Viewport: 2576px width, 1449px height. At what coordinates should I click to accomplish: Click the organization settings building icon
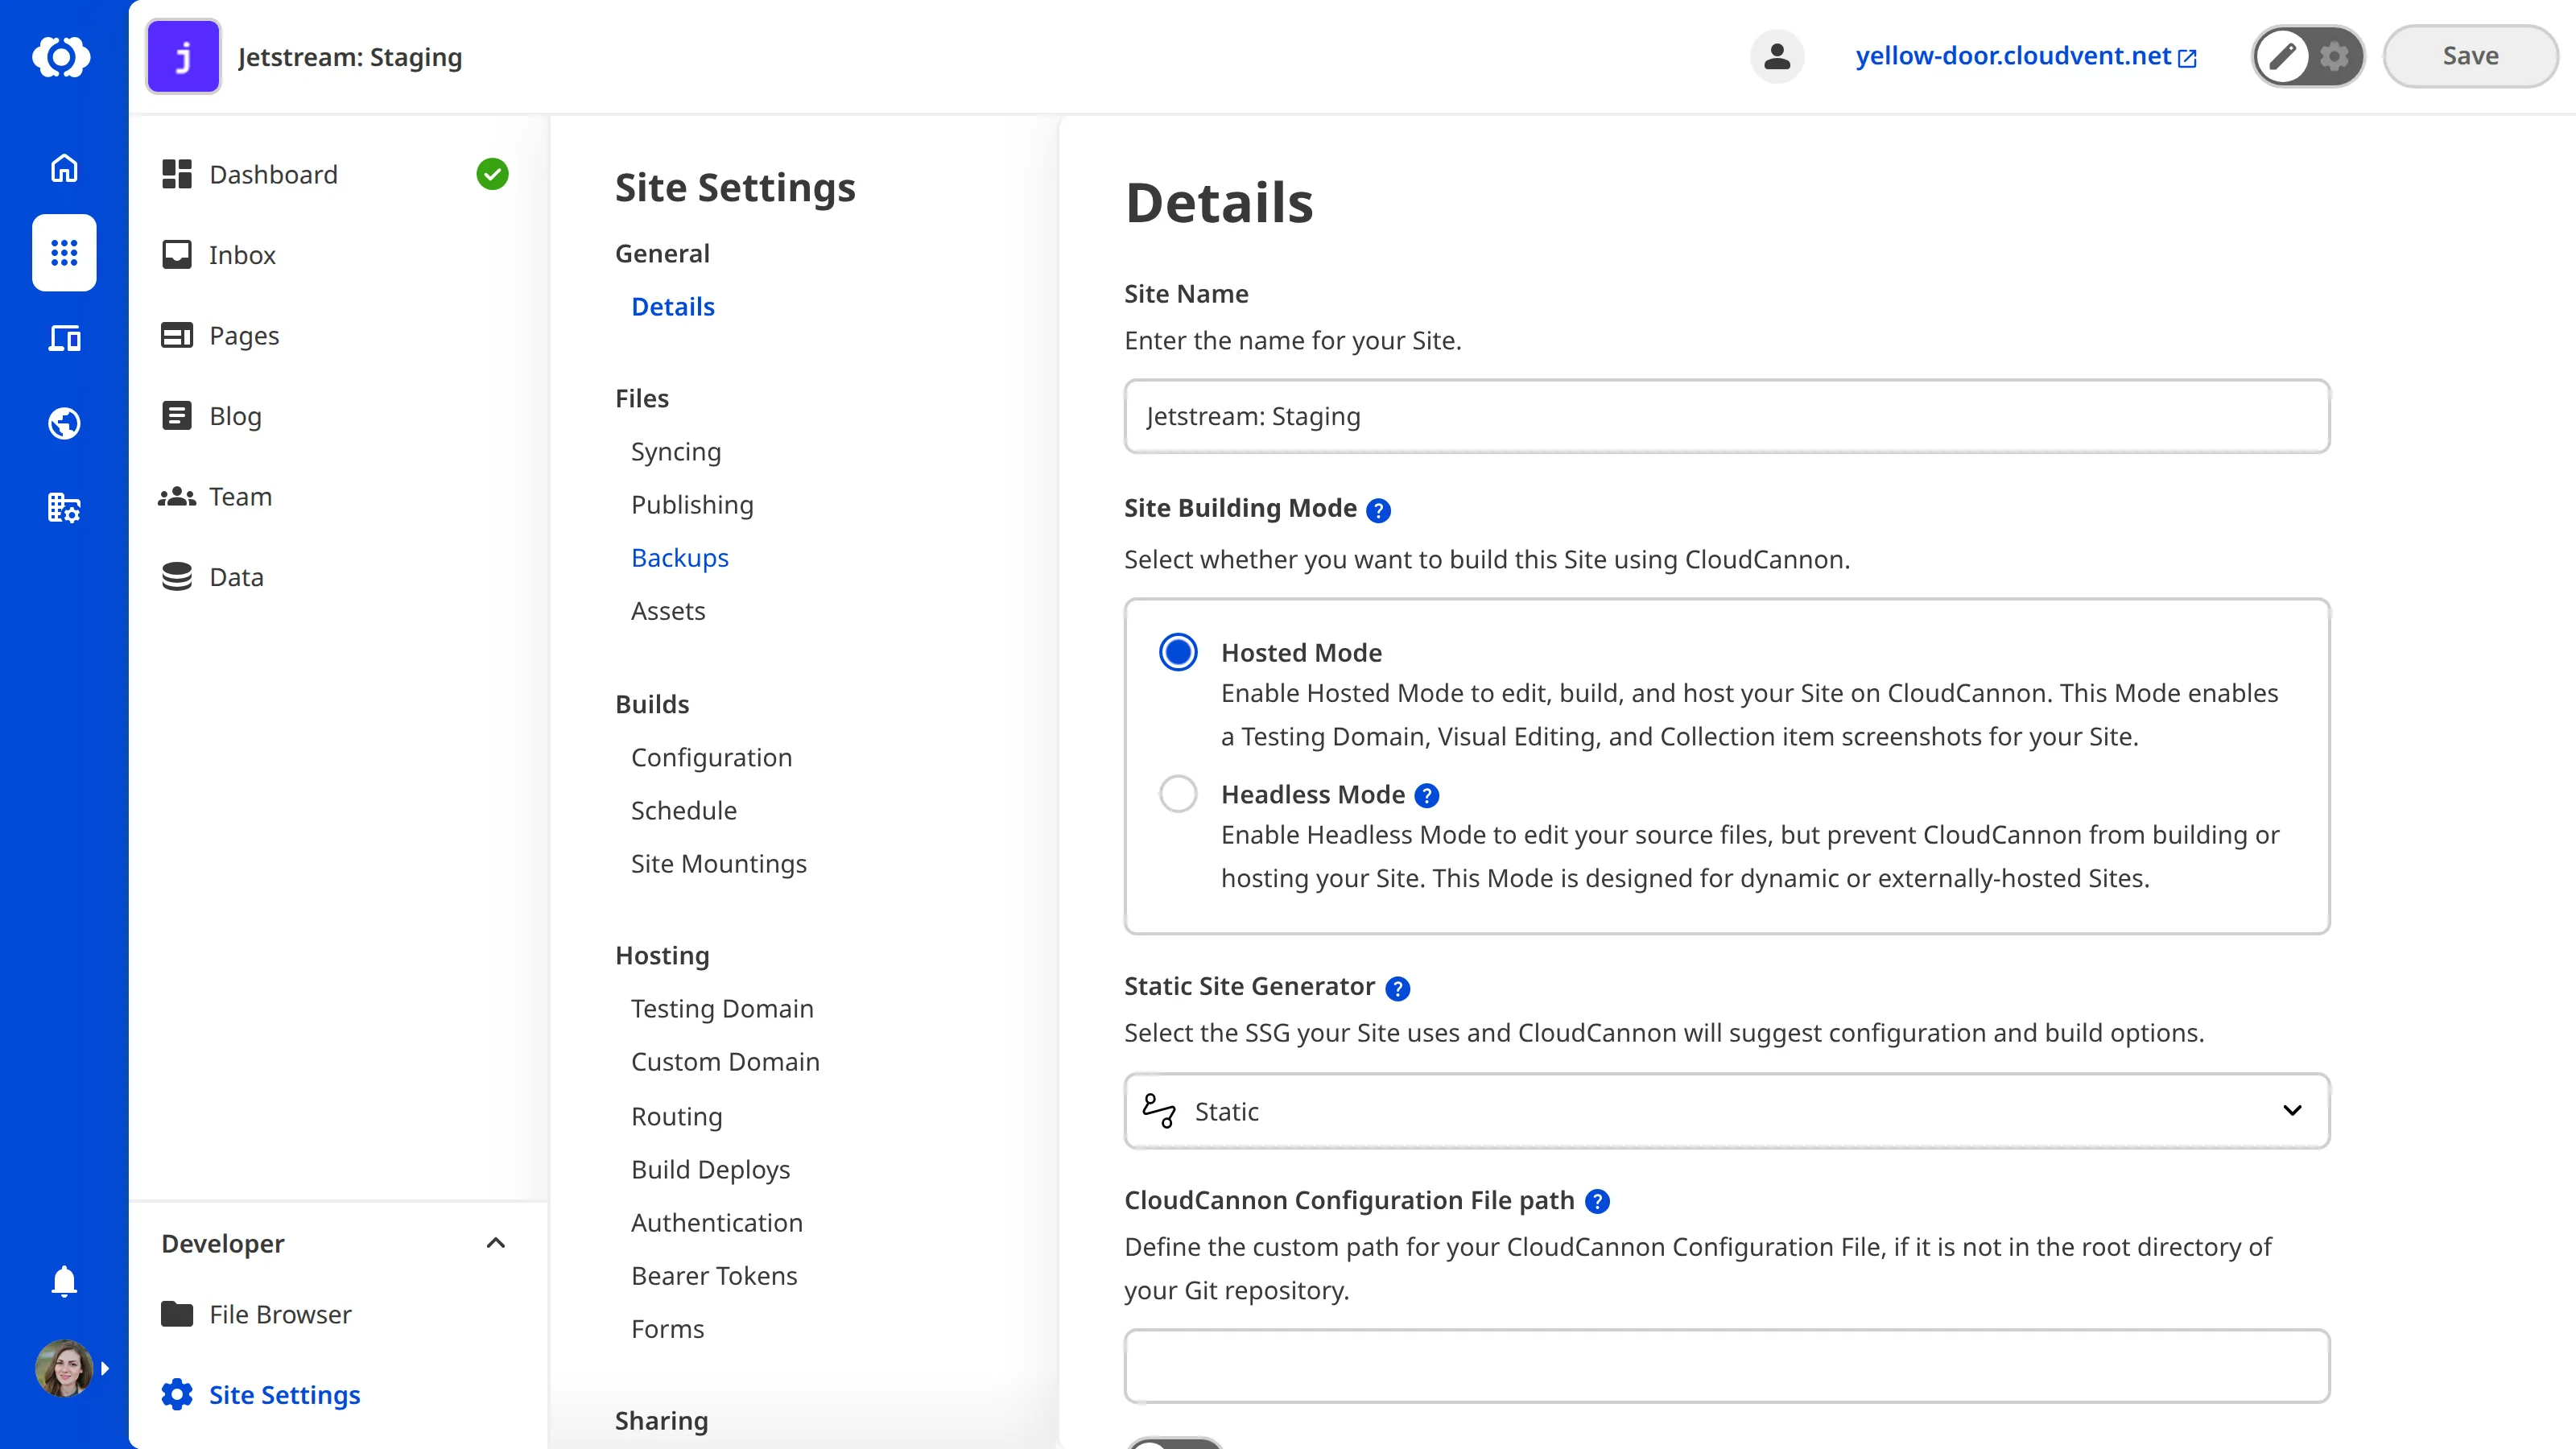coord(63,508)
